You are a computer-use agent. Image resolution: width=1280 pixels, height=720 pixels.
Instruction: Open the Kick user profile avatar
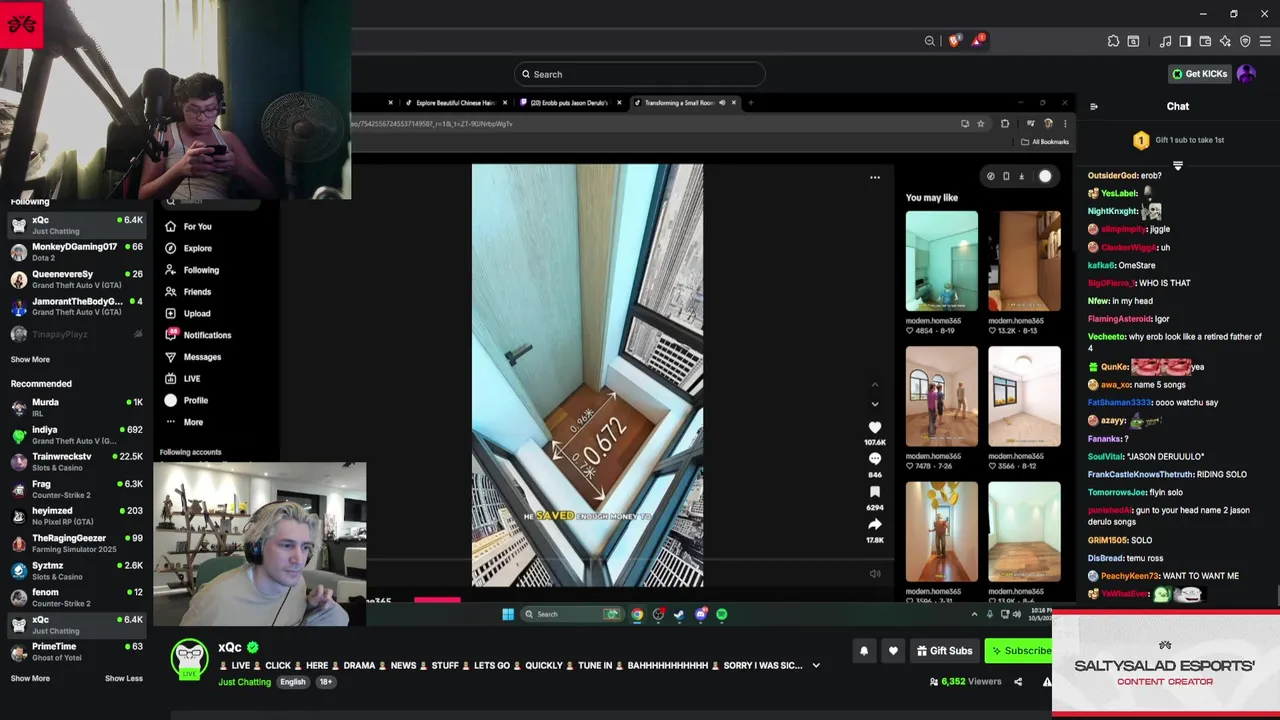[x=1246, y=74]
